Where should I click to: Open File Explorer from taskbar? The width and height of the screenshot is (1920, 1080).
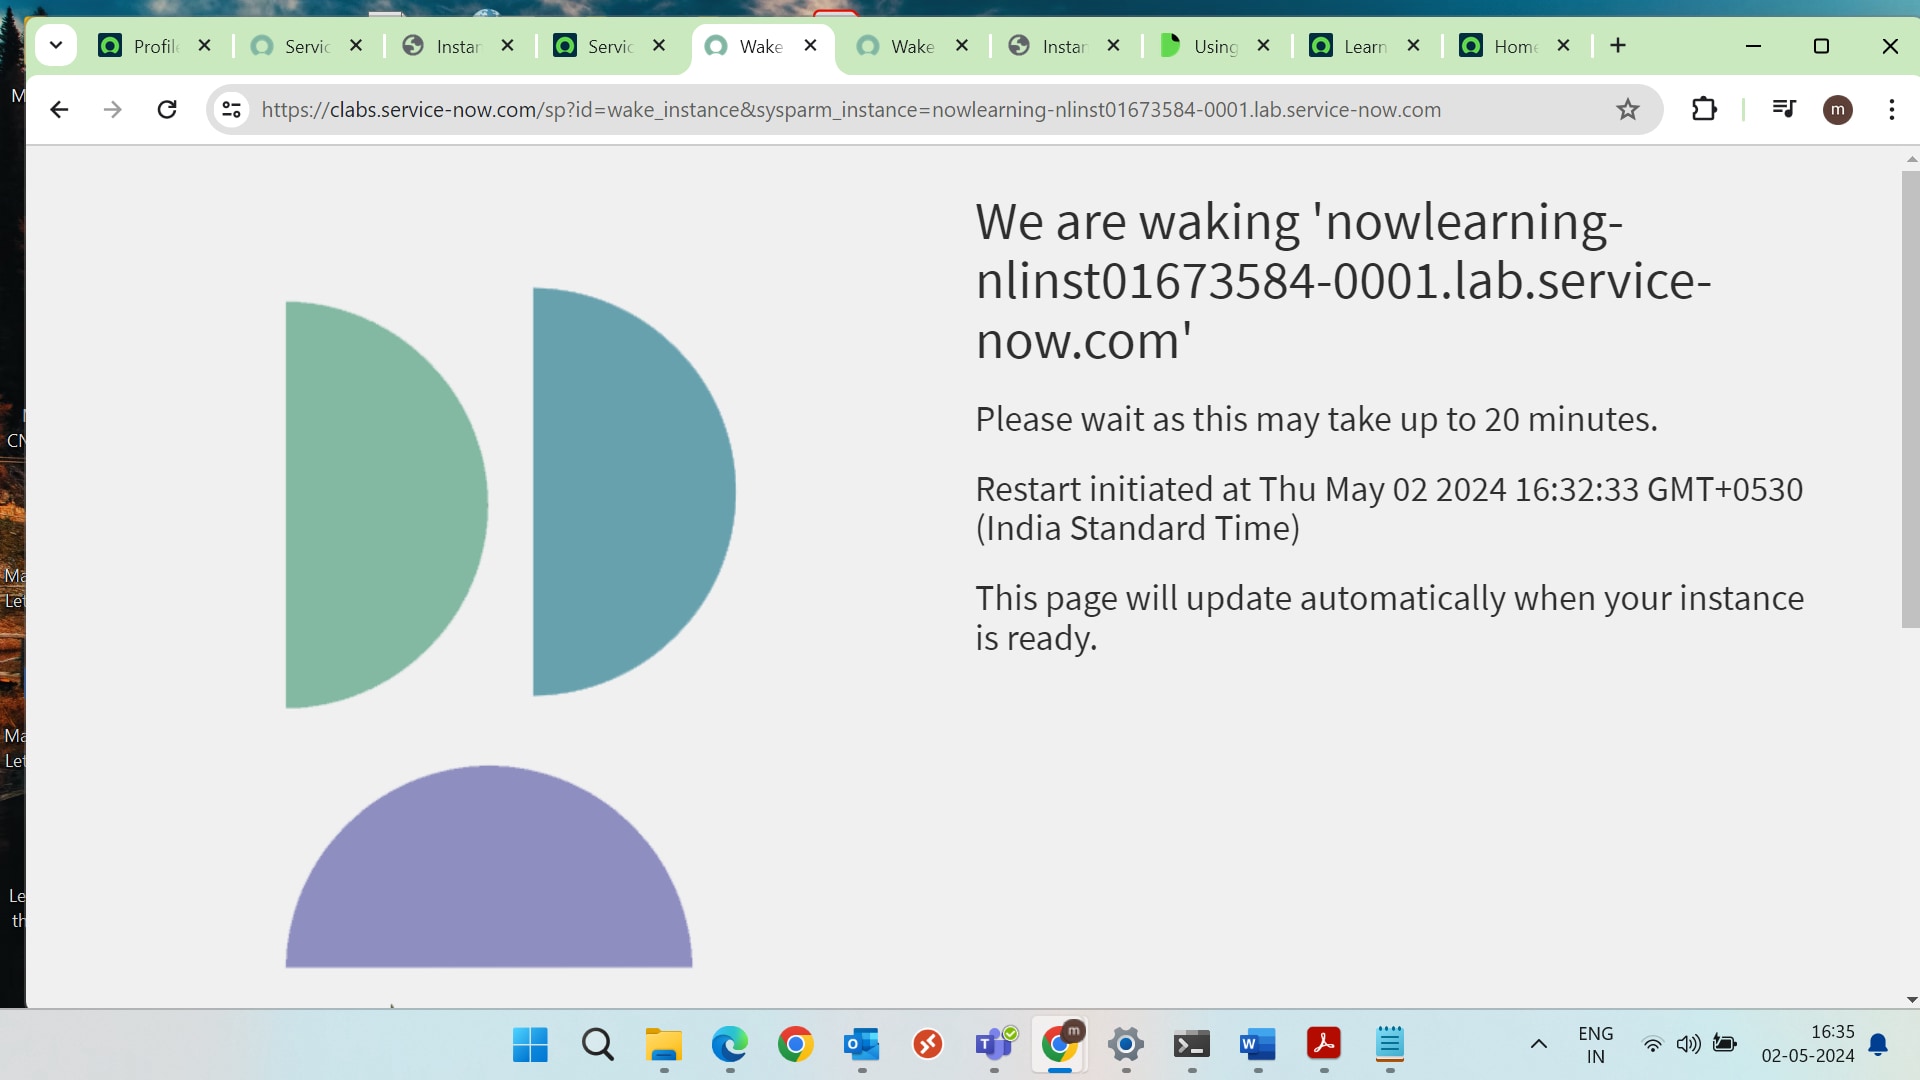click(663, 1045)
